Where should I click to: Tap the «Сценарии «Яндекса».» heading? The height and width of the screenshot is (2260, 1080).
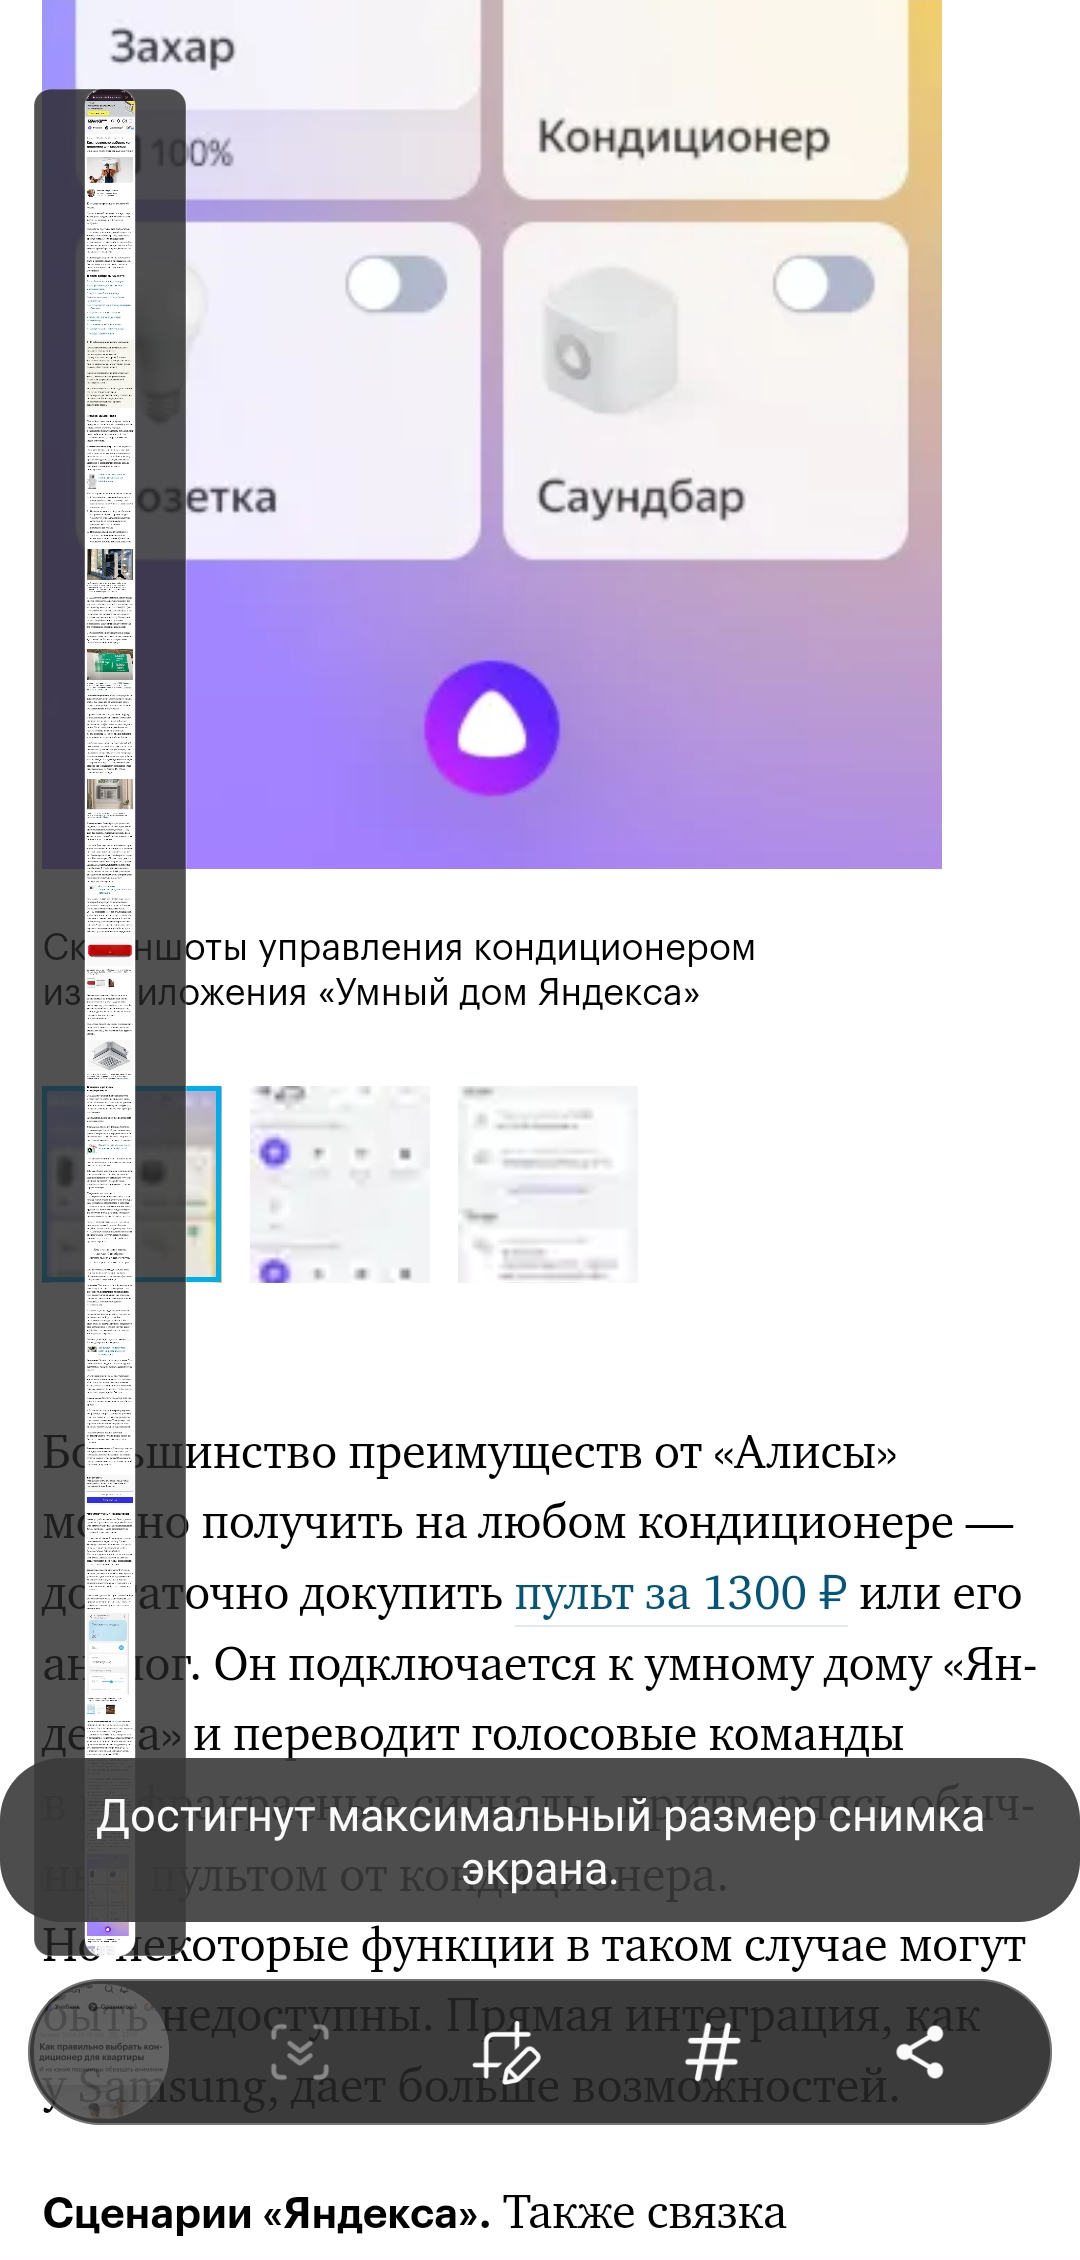click(266, 2213)
